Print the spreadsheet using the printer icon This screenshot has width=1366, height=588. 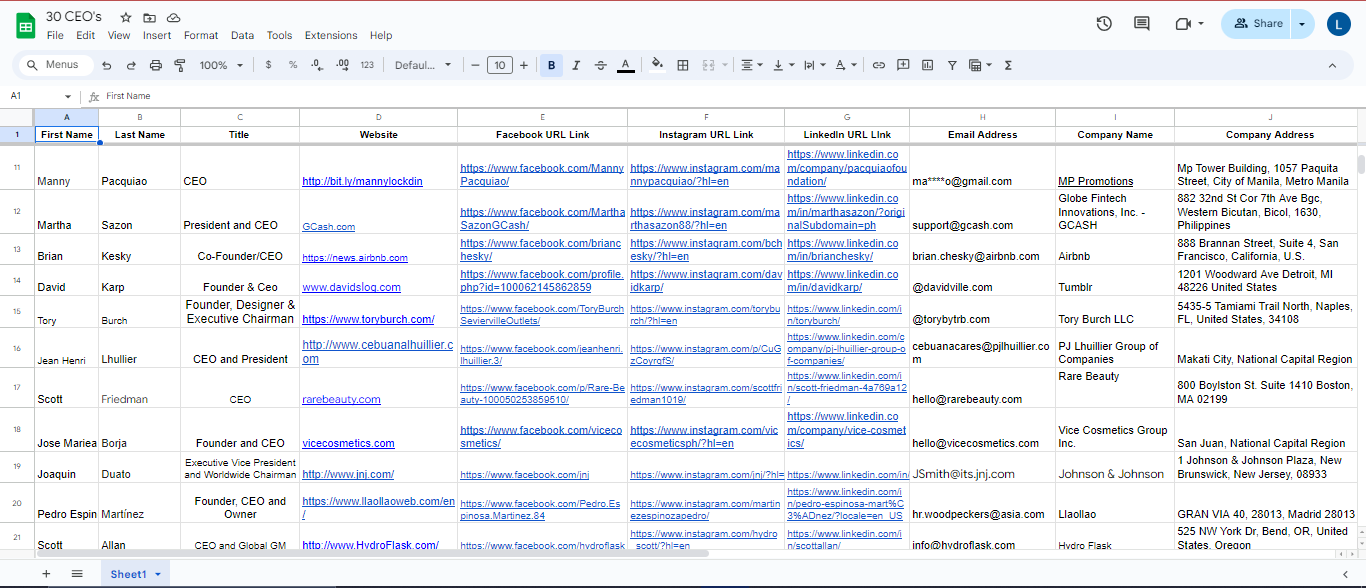[x=156, y=65]
